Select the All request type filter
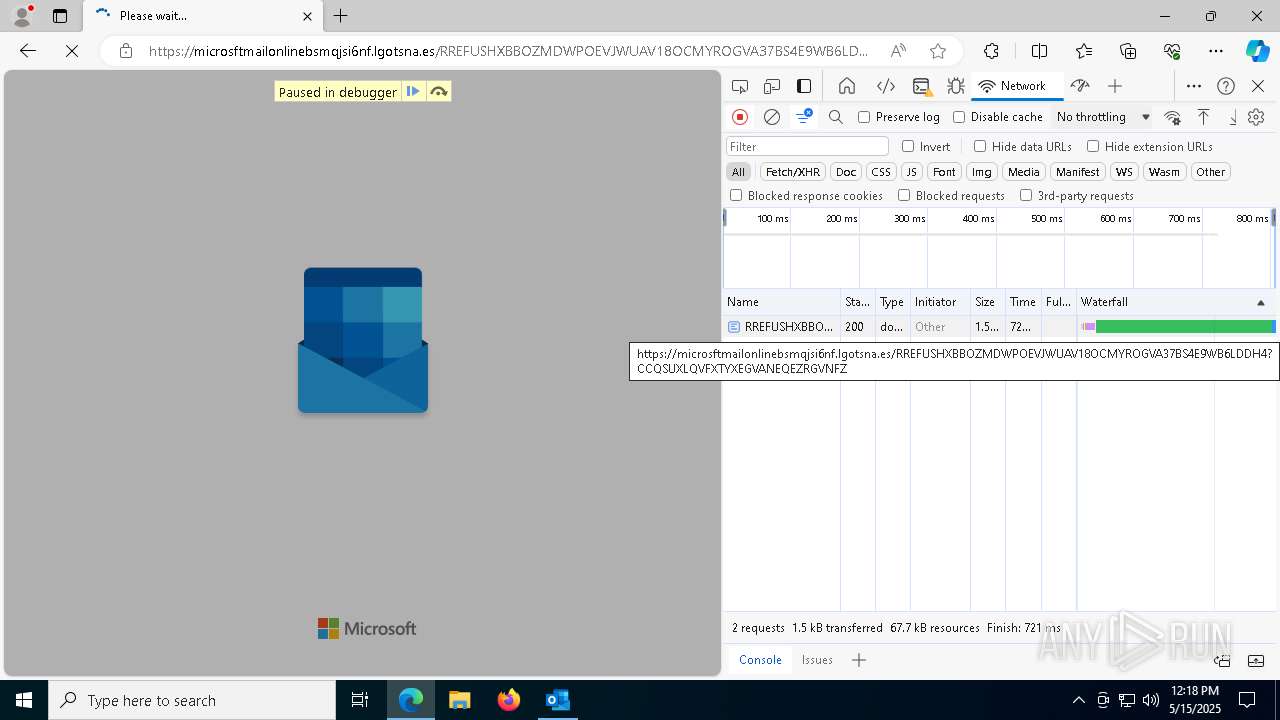1280x720 pixels. [738, 172]
